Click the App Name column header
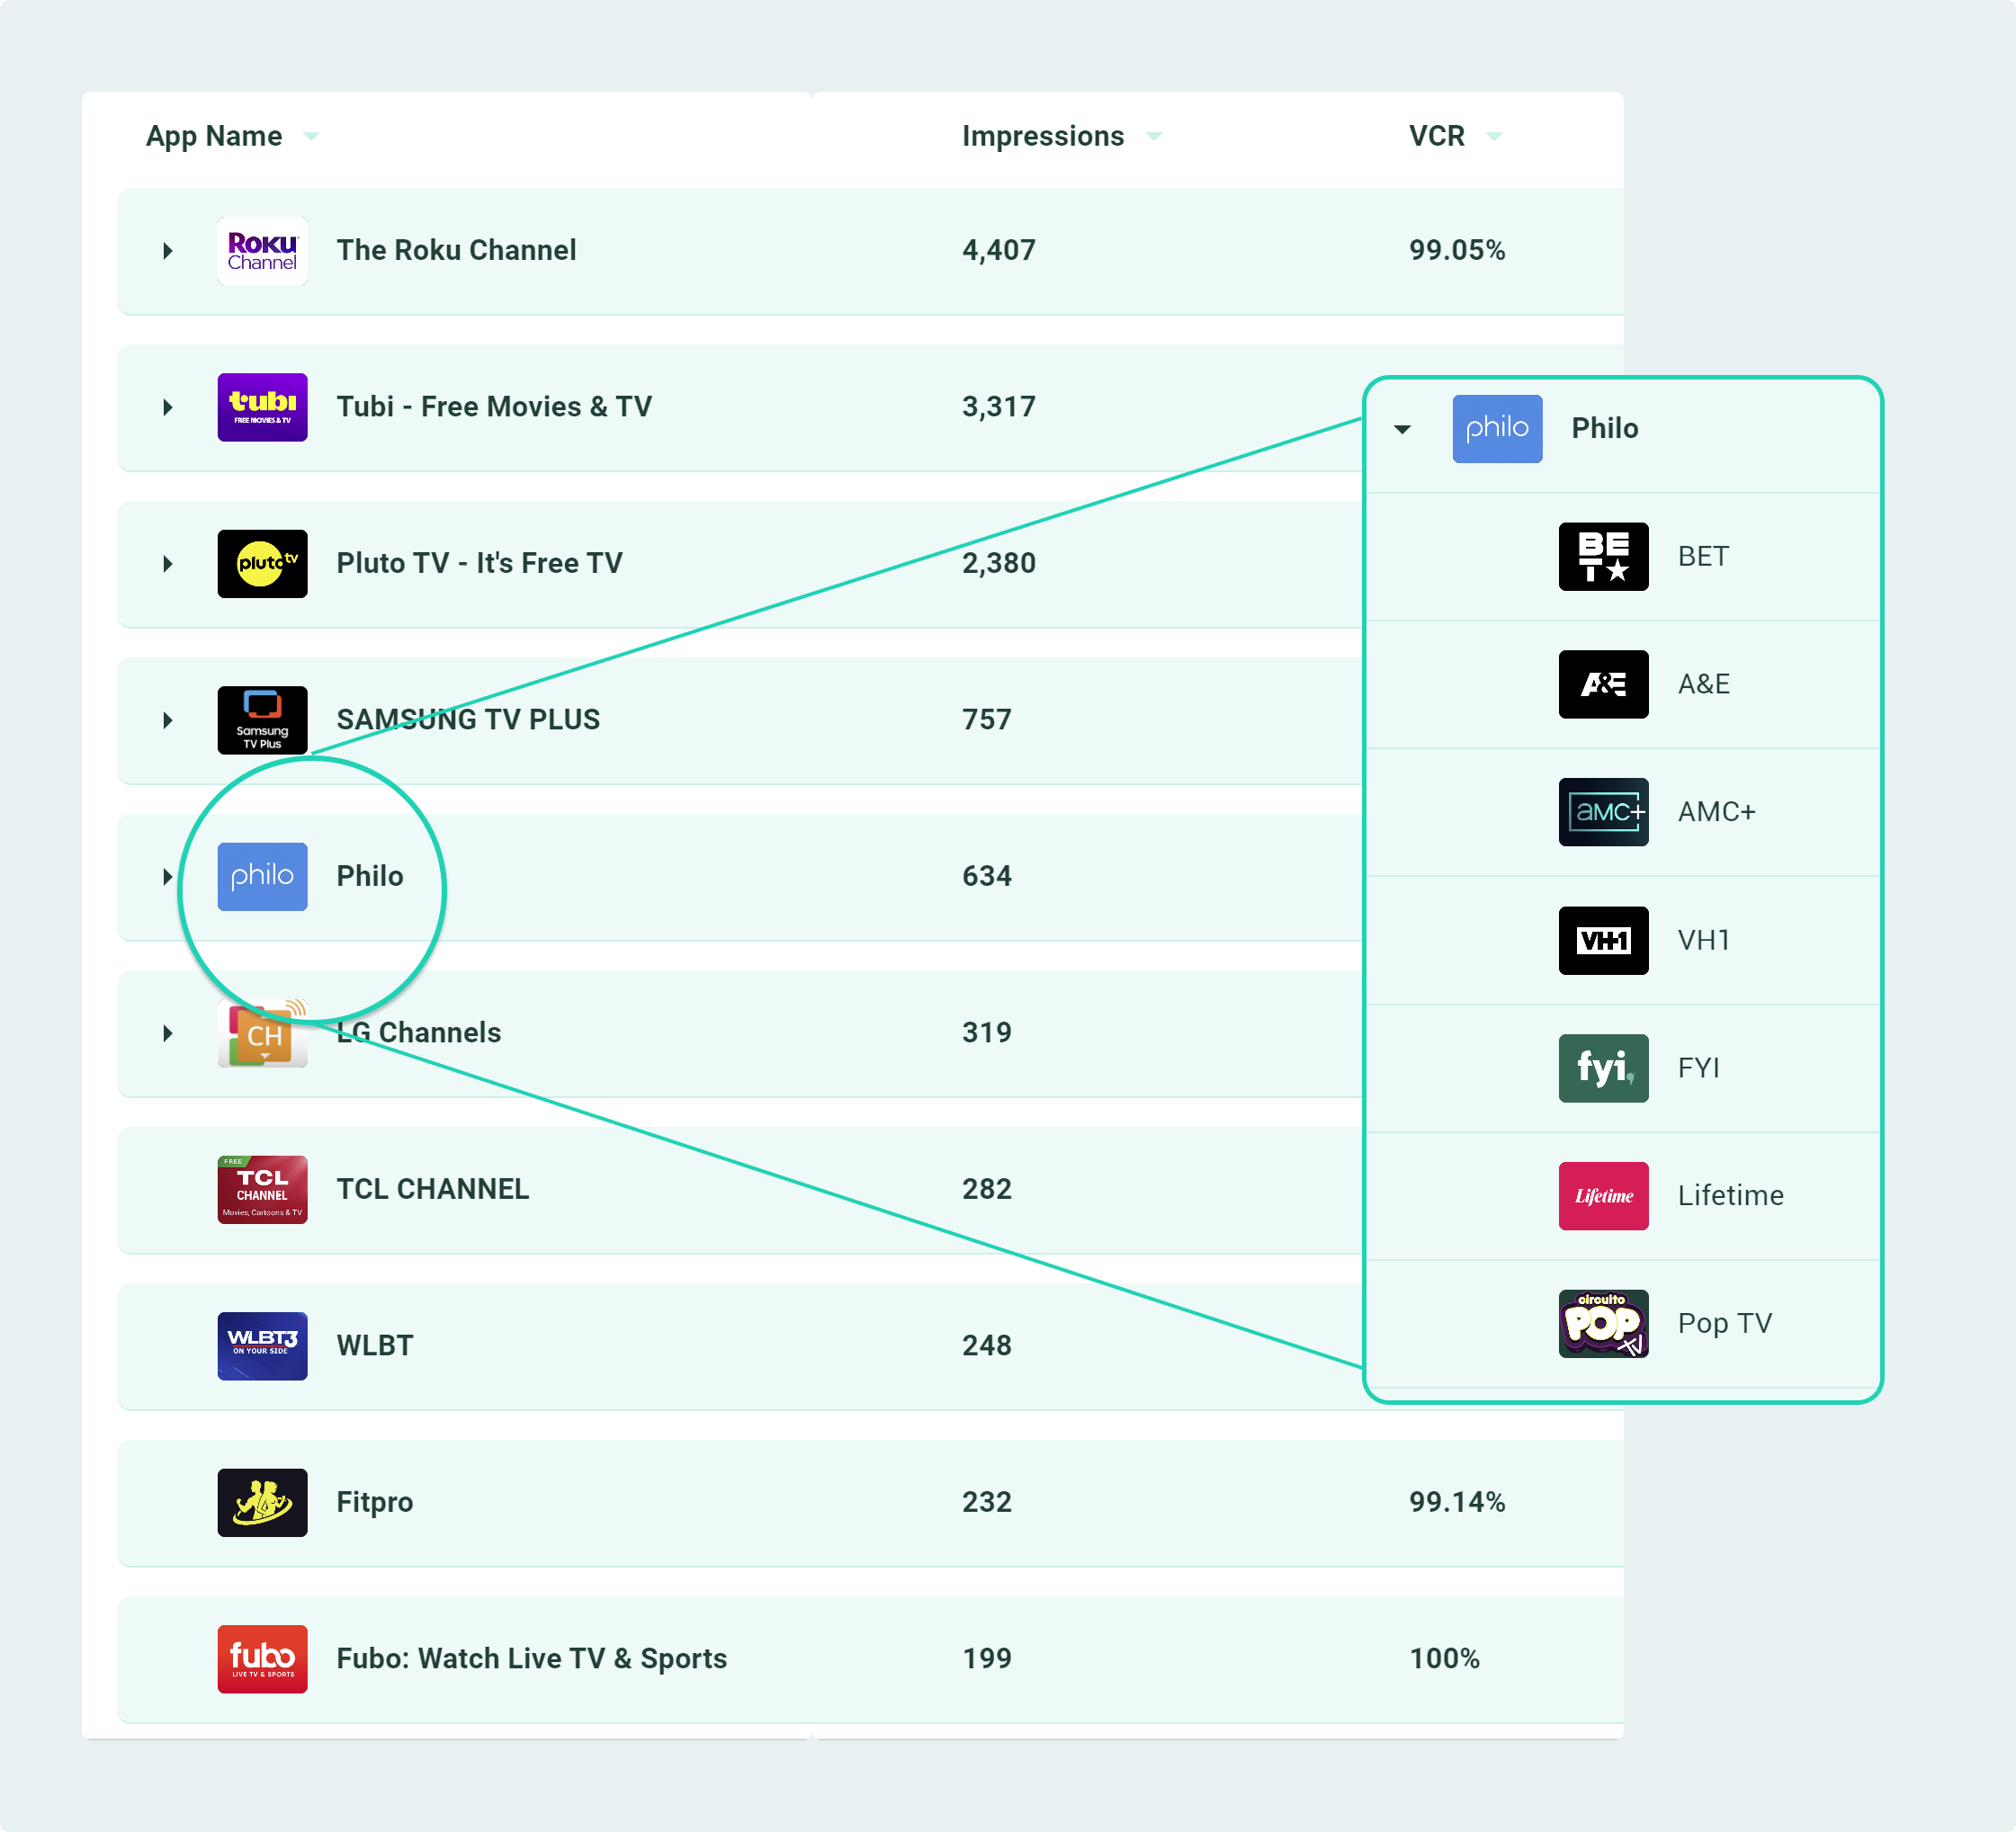This screenshot has width=2016, height=1832. [x=214, y=136]
